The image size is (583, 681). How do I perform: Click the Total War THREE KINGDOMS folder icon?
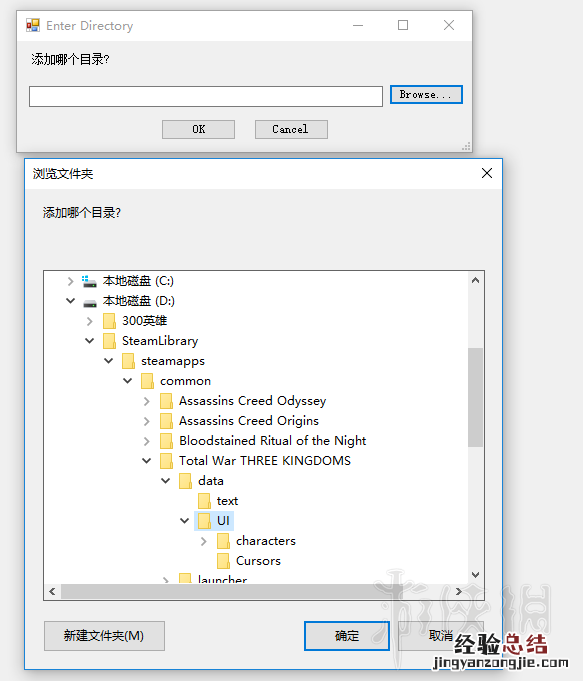pyautogui.click(x=166, y=461)
